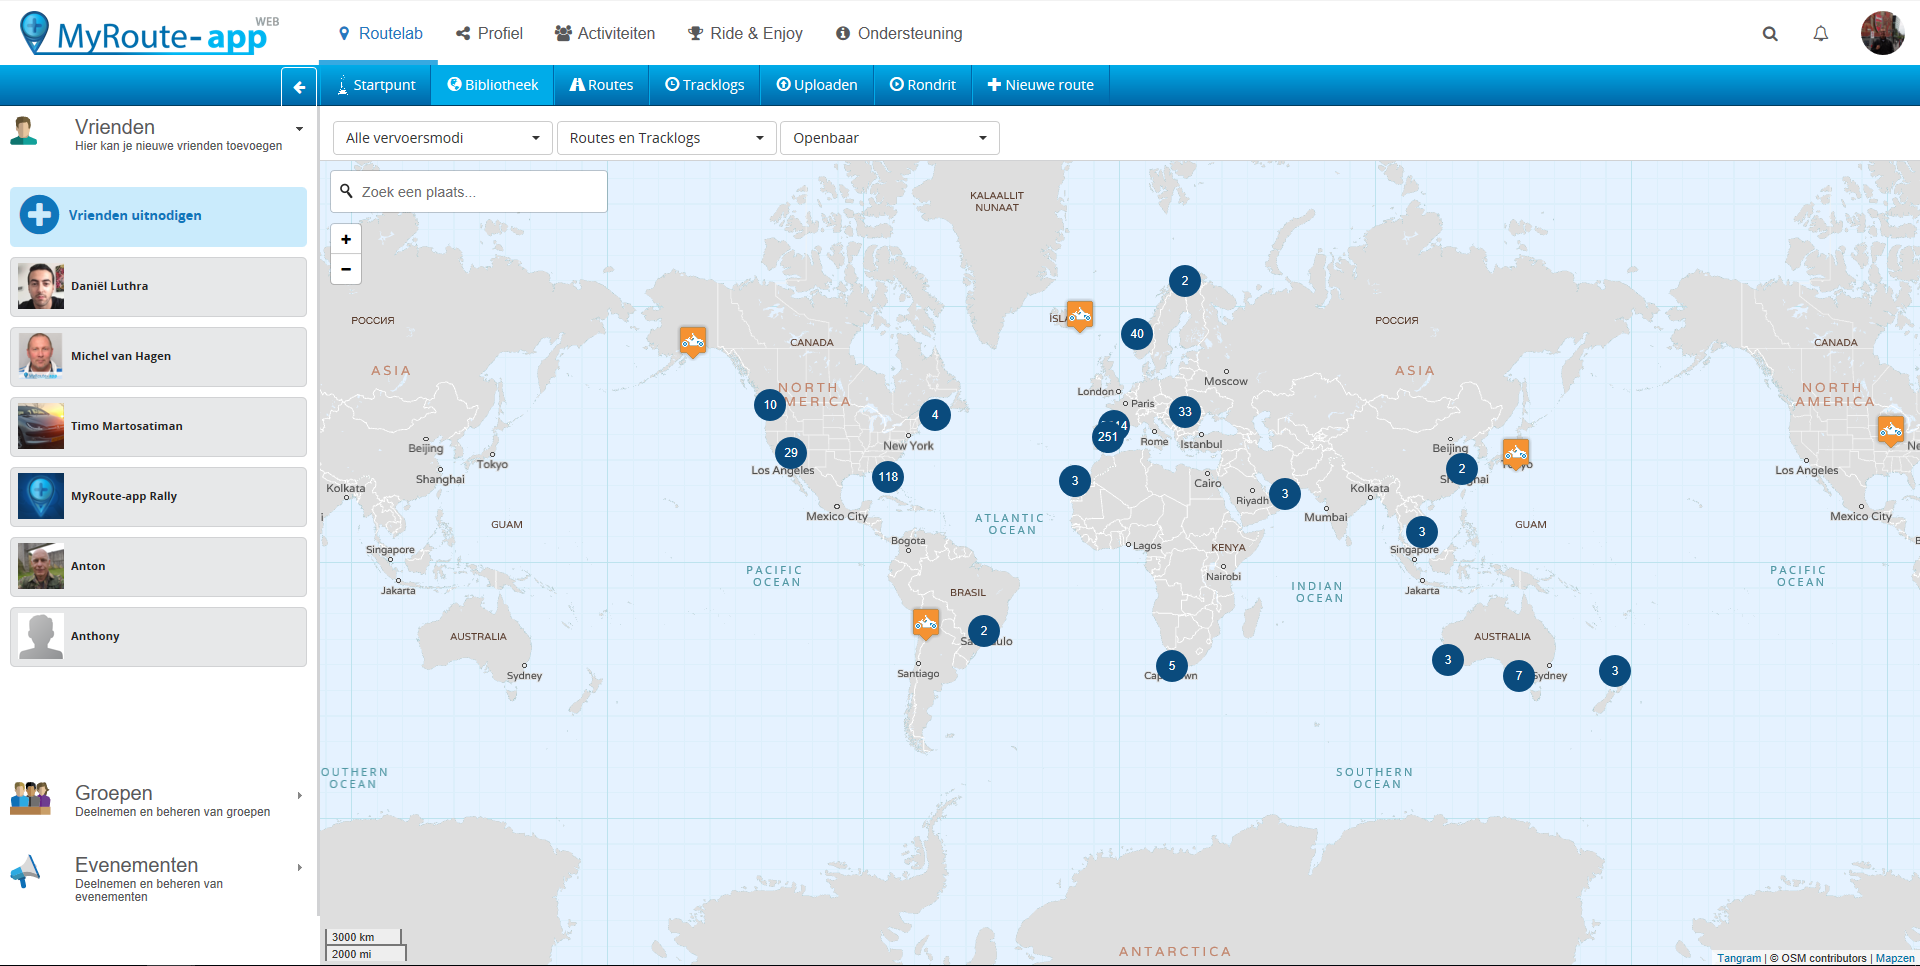1920x966 pixels.
Task: Switch to the Bibliotheek tab
Action: (x=493, y=85)
